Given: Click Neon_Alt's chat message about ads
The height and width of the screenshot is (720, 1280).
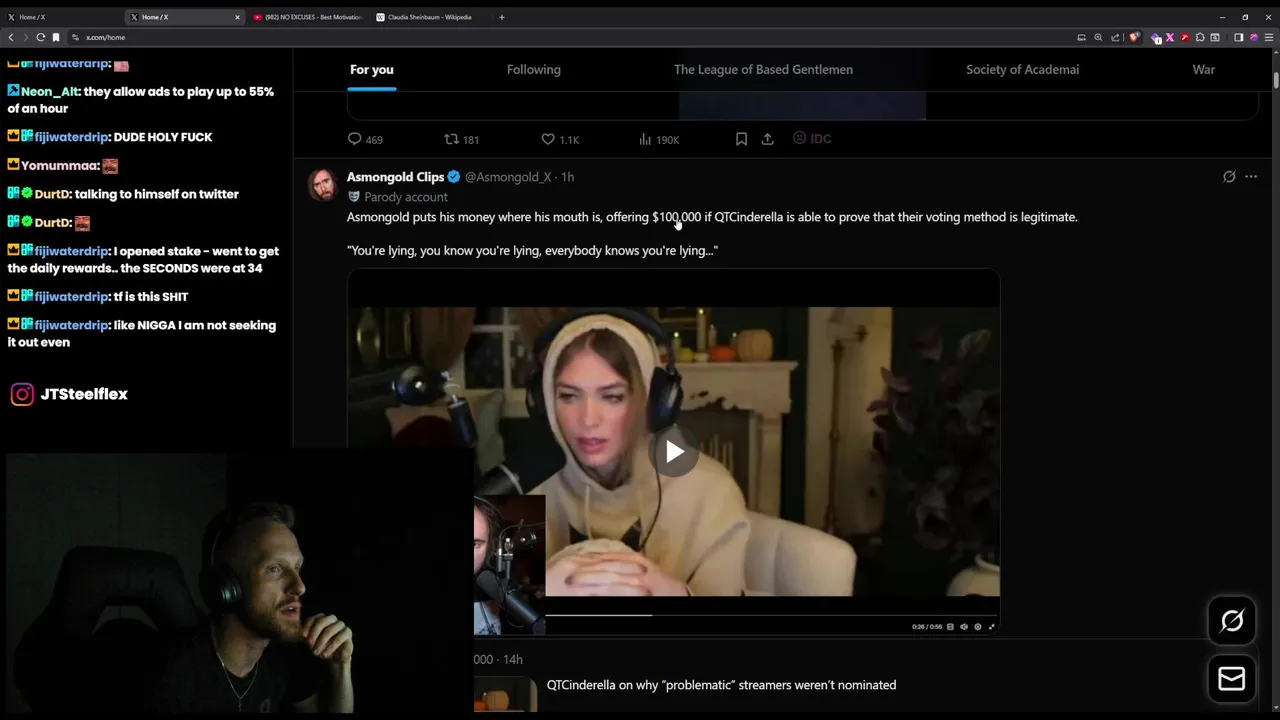Looking at the screenshot, I should (x=141, y=100).
